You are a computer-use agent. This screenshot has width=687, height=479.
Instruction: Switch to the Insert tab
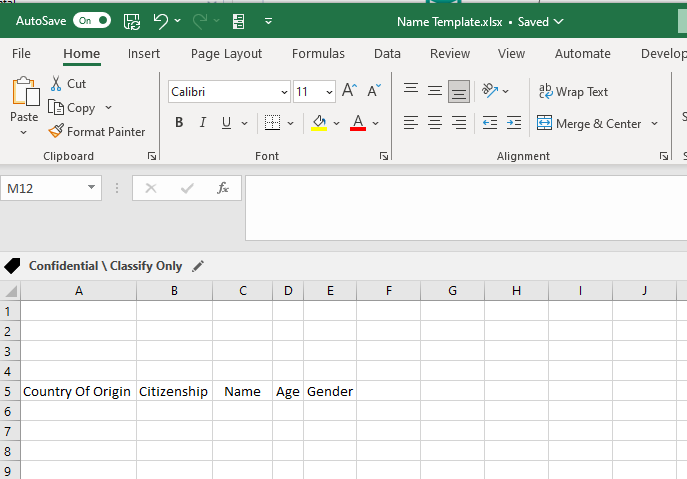tap(144, 53)
